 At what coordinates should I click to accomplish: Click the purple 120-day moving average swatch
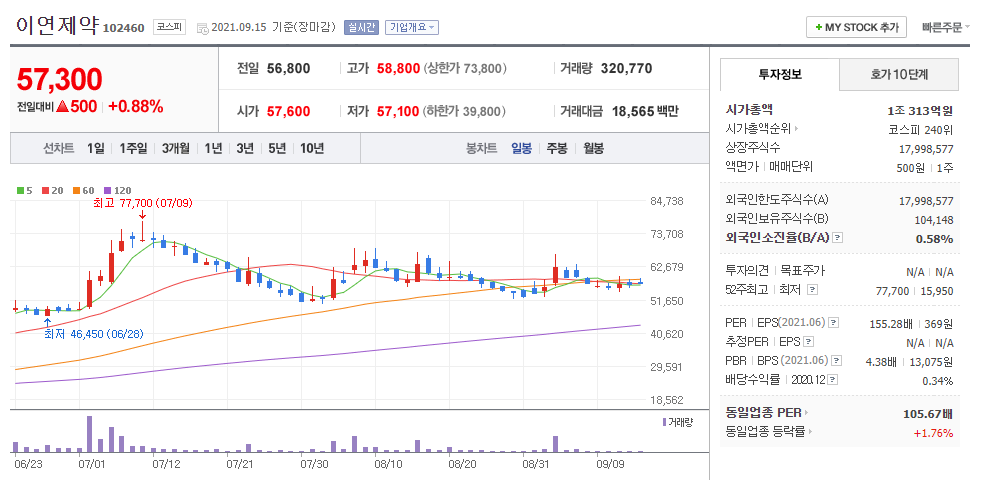[107, 190]
